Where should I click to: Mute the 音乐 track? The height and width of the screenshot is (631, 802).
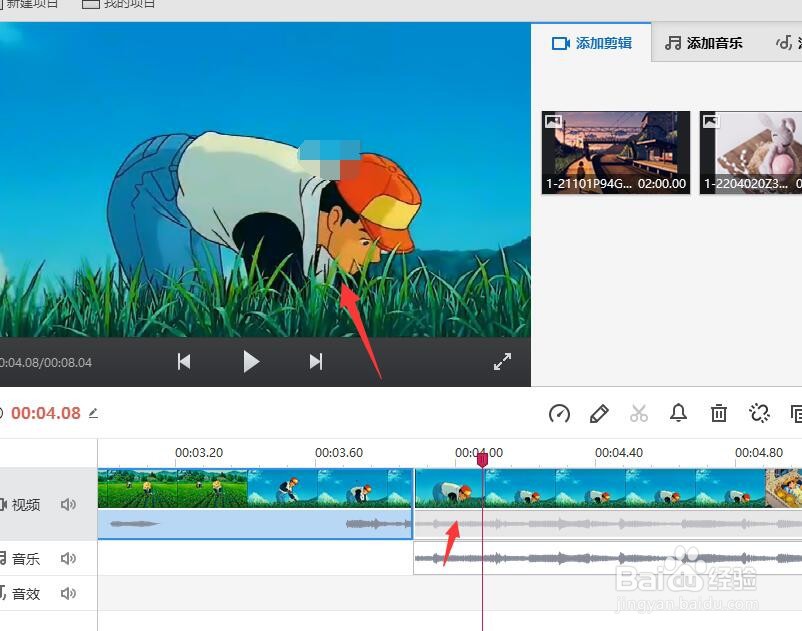pos(69,558)
